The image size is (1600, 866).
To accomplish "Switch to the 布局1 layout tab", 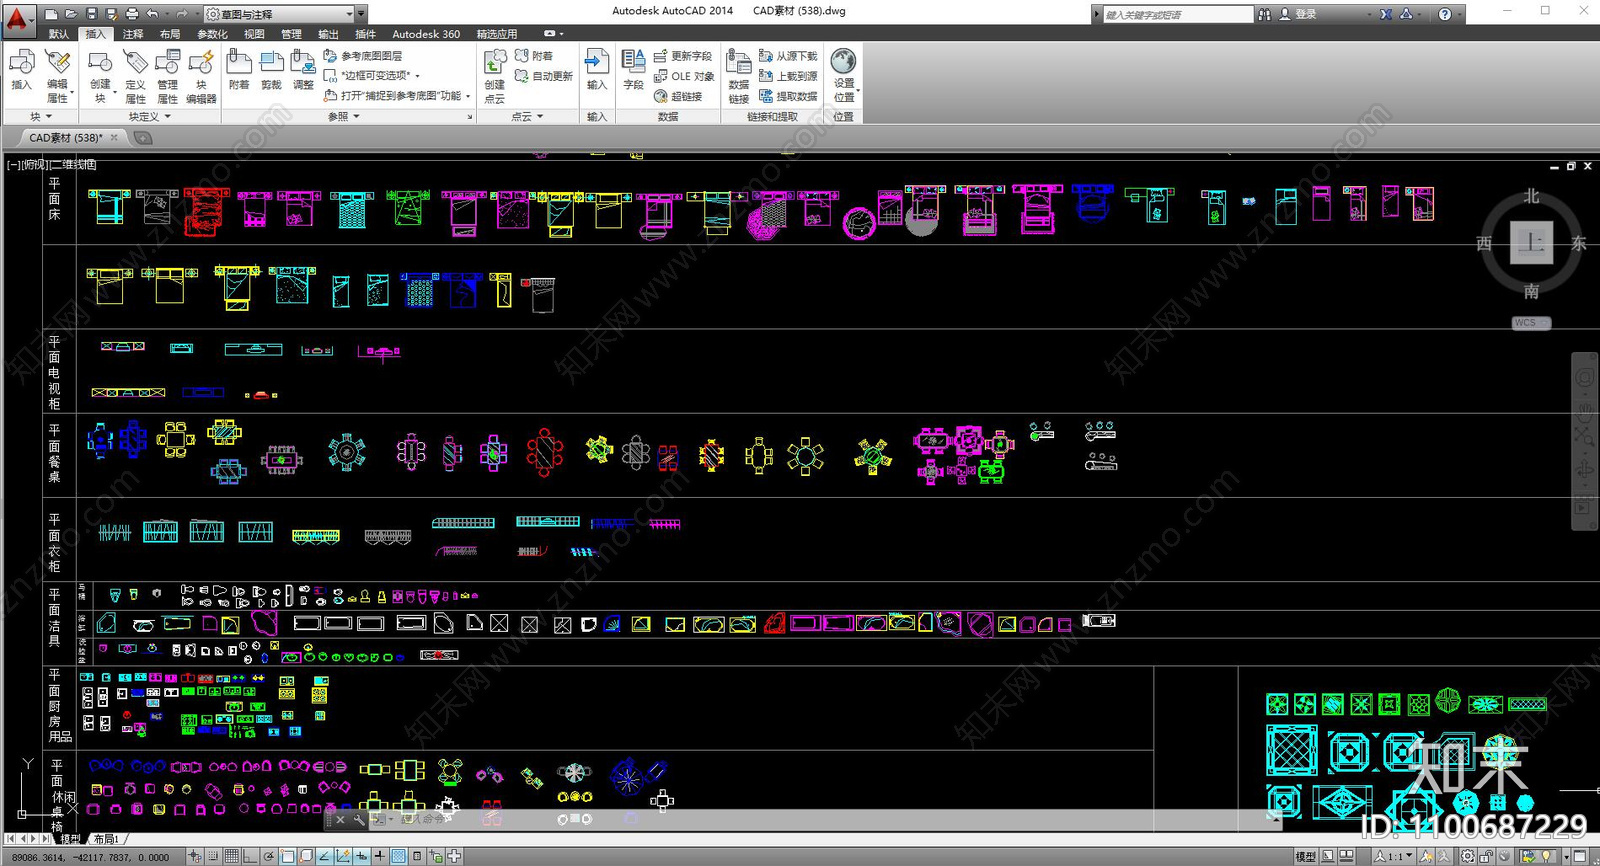I will 106,839.
